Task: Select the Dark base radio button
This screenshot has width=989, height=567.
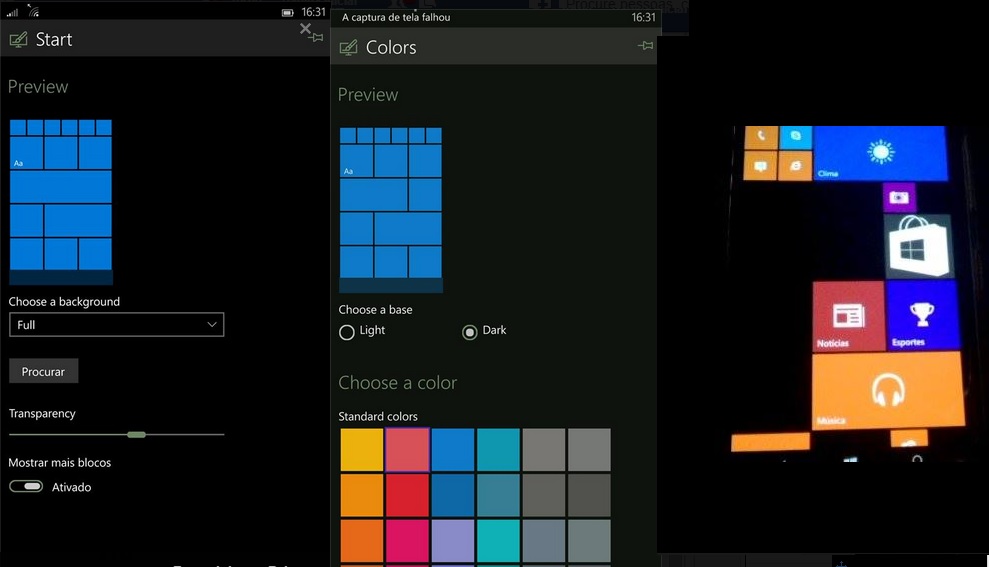Action: [469, 332]
